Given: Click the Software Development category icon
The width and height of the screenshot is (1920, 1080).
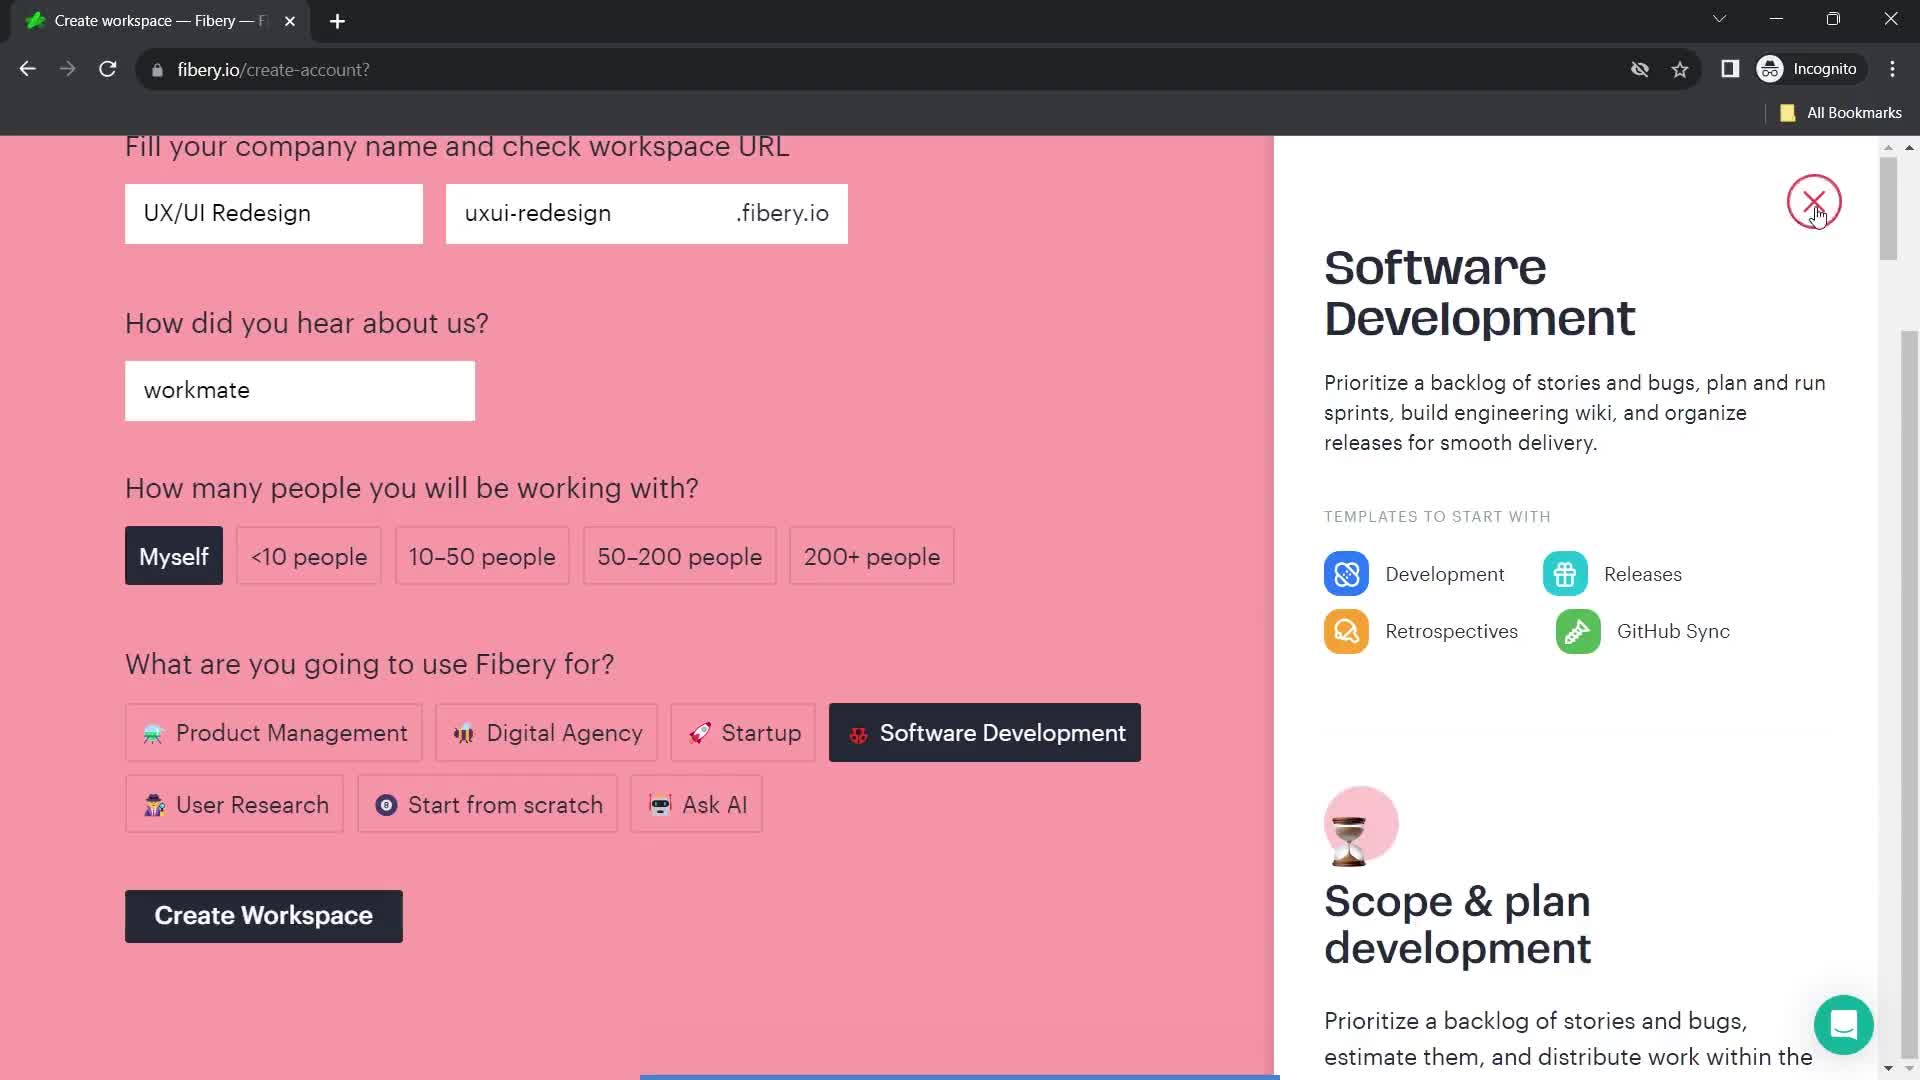Looking at the screenshot, I should pyautogui.click(x=858, y=732).
